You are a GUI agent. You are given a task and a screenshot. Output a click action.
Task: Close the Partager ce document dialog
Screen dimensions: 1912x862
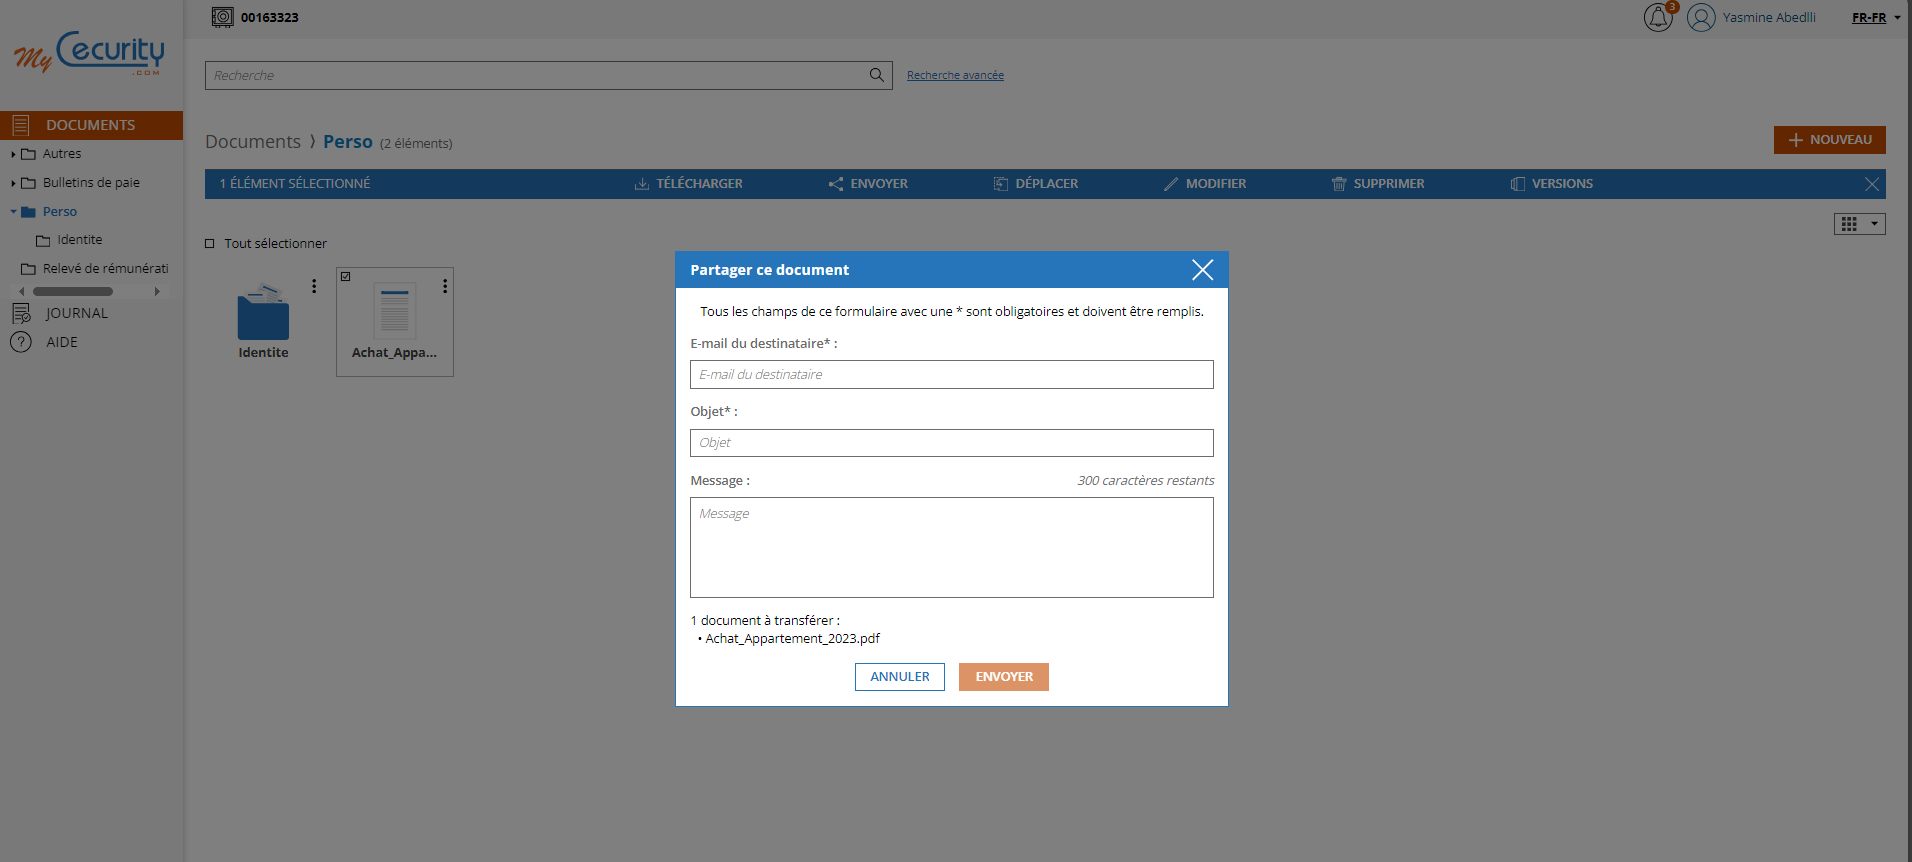point(1203,270)
